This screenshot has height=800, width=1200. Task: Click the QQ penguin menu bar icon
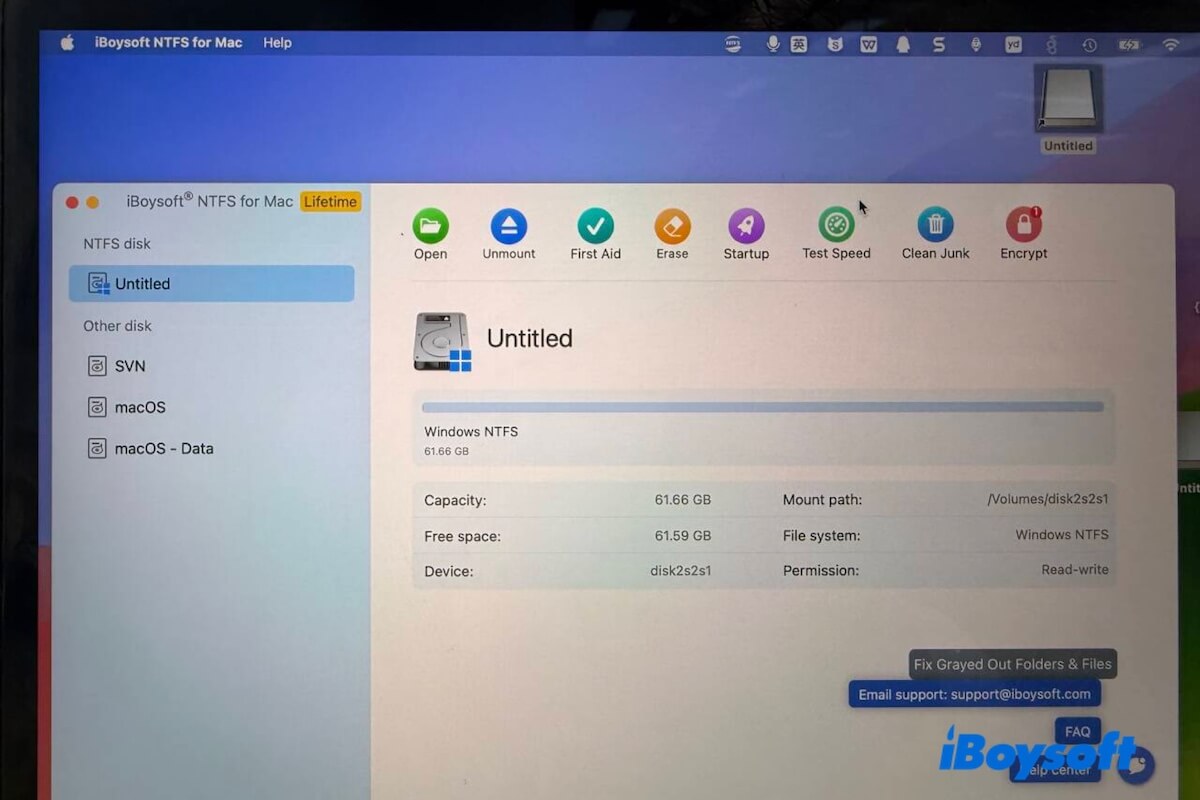click(x=903, y=44)
